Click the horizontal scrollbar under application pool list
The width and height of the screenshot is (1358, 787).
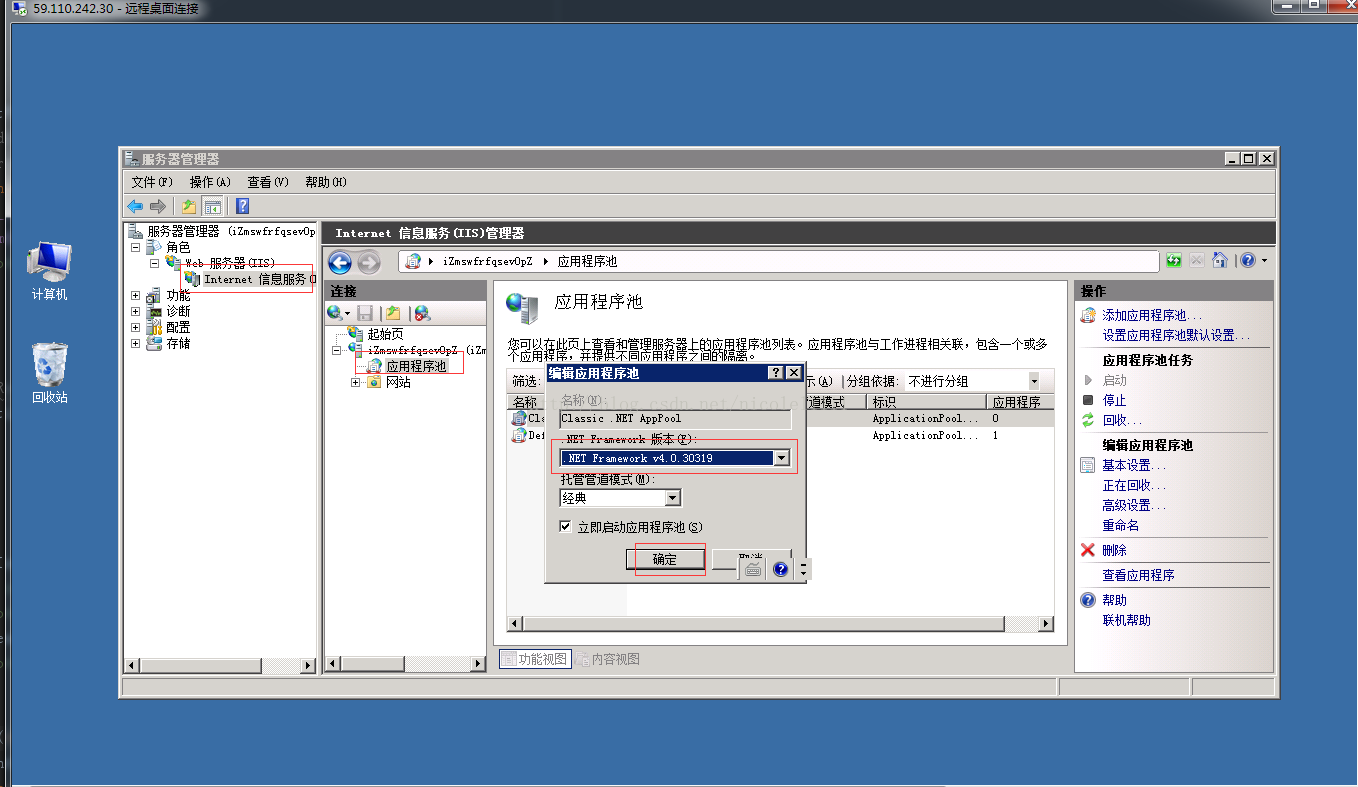[781, 624]
